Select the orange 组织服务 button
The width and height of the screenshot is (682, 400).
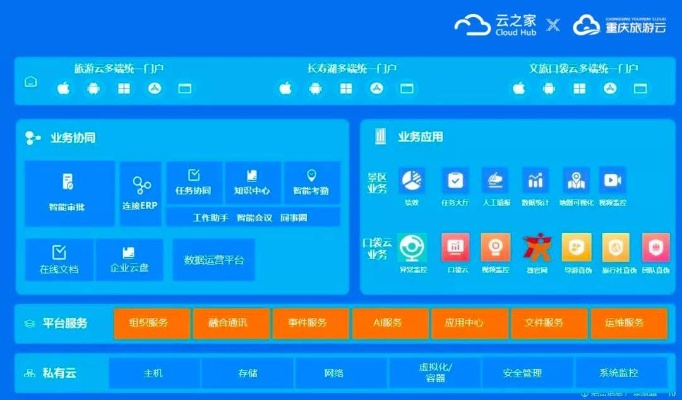tap(148, 323)
